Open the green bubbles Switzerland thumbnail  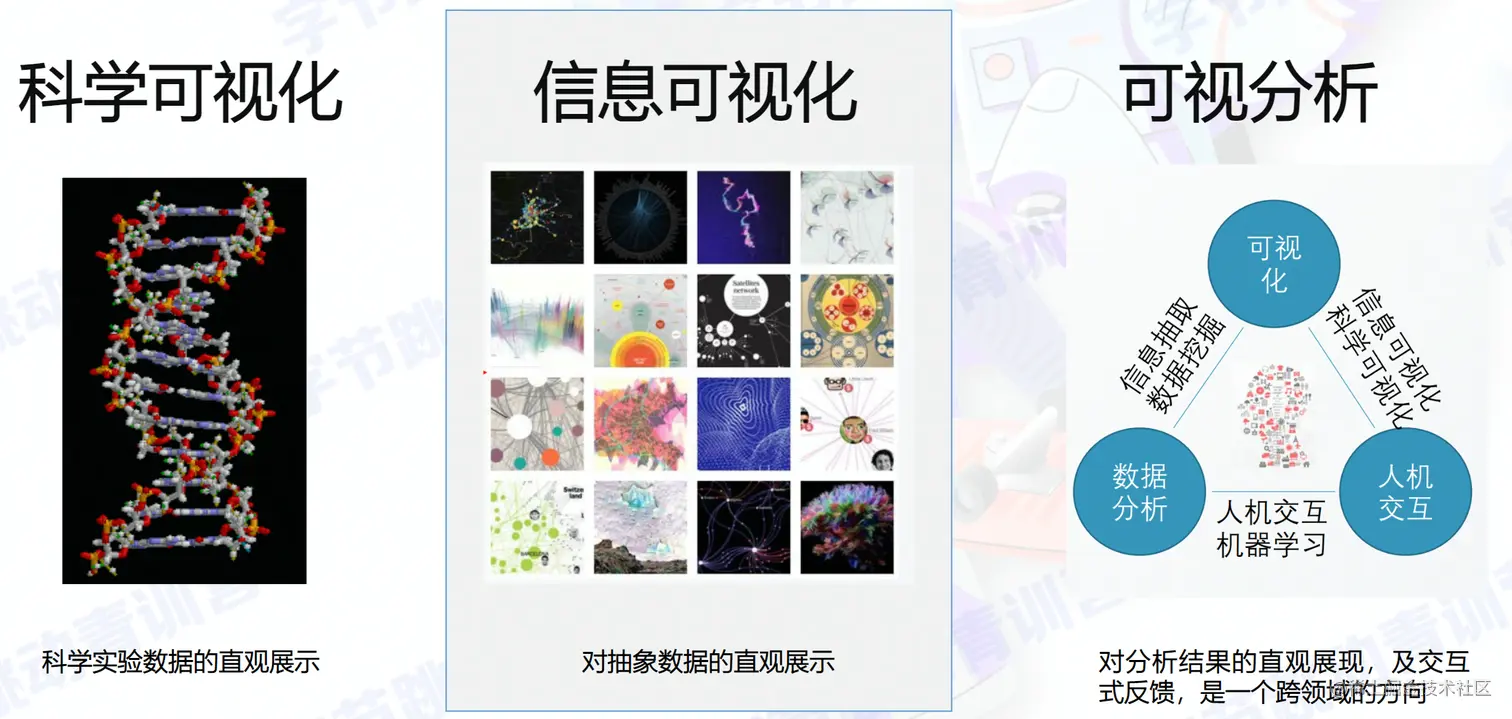pos(537,527)
